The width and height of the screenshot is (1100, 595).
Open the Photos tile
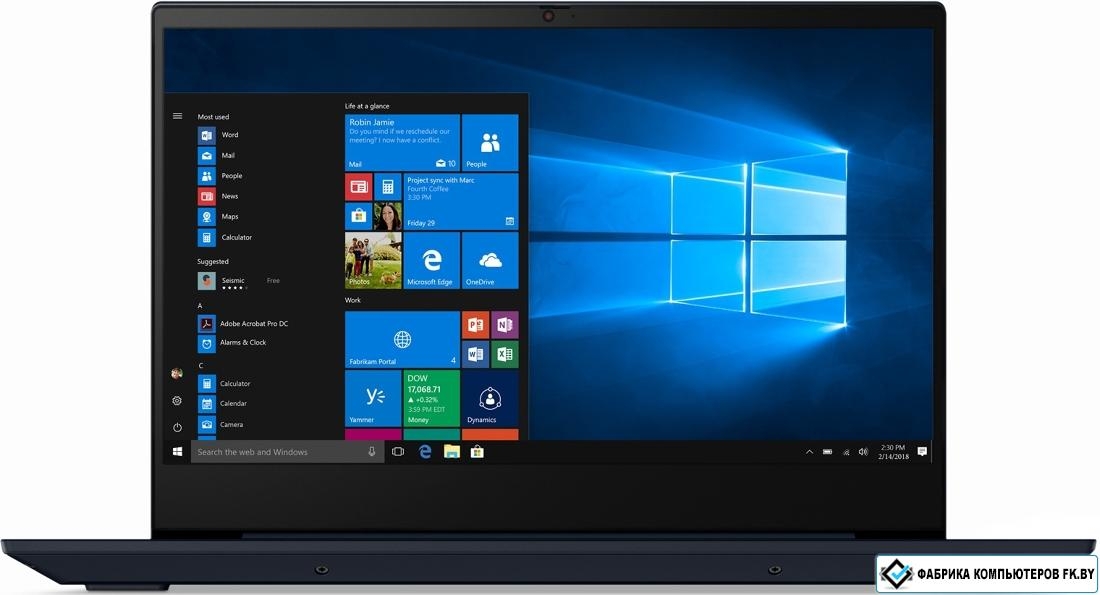pos(373,260)
